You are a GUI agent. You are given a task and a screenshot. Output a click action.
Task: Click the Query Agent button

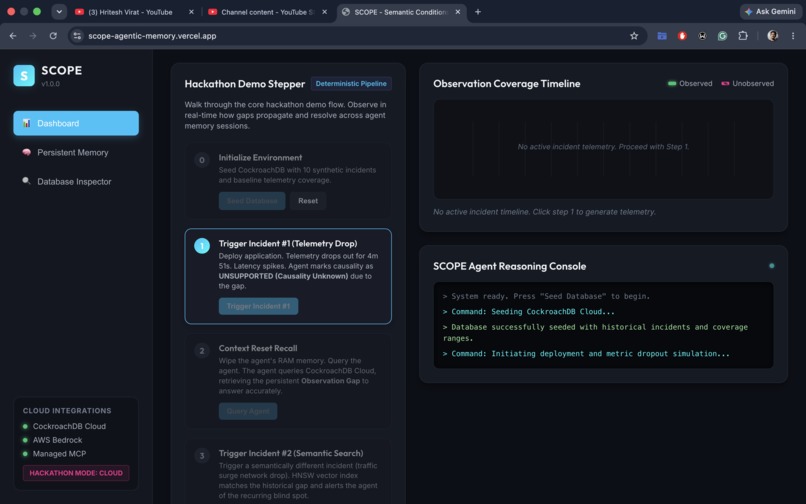coord(248,411)
